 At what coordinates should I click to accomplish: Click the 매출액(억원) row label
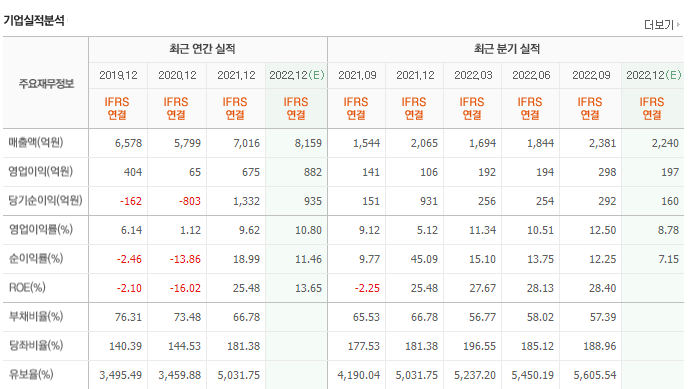coord(36,143)
